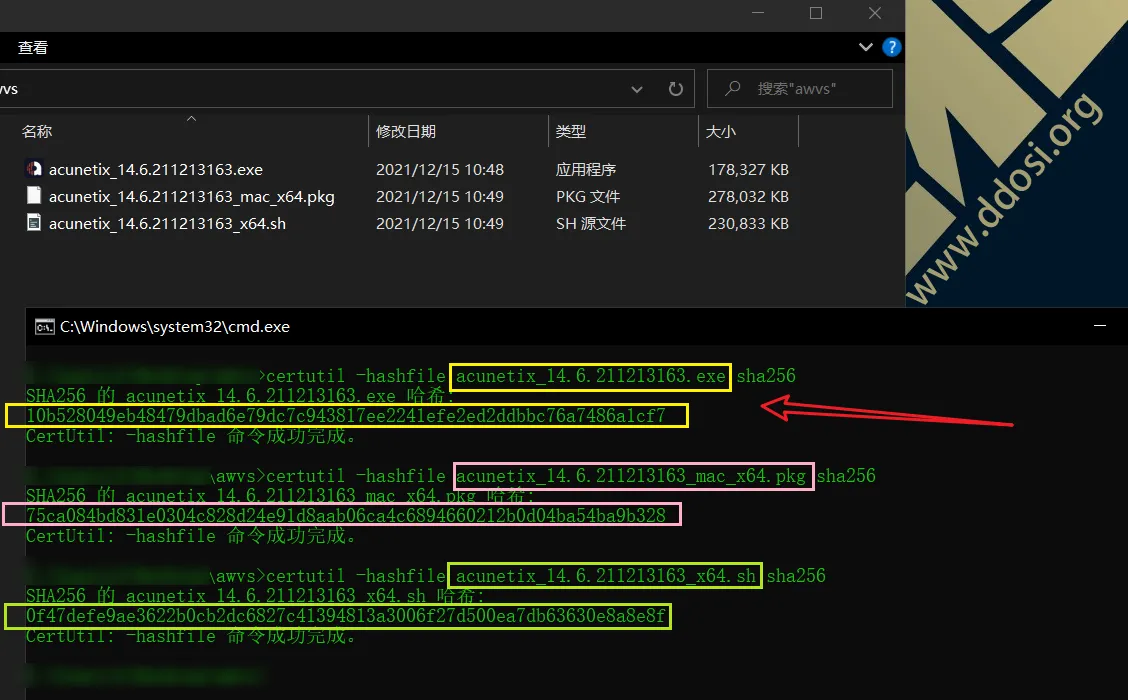Select the mac_x64.pkg file icon
The image size is (1128, 700).
pyautogui.click(x=34, y=196)
